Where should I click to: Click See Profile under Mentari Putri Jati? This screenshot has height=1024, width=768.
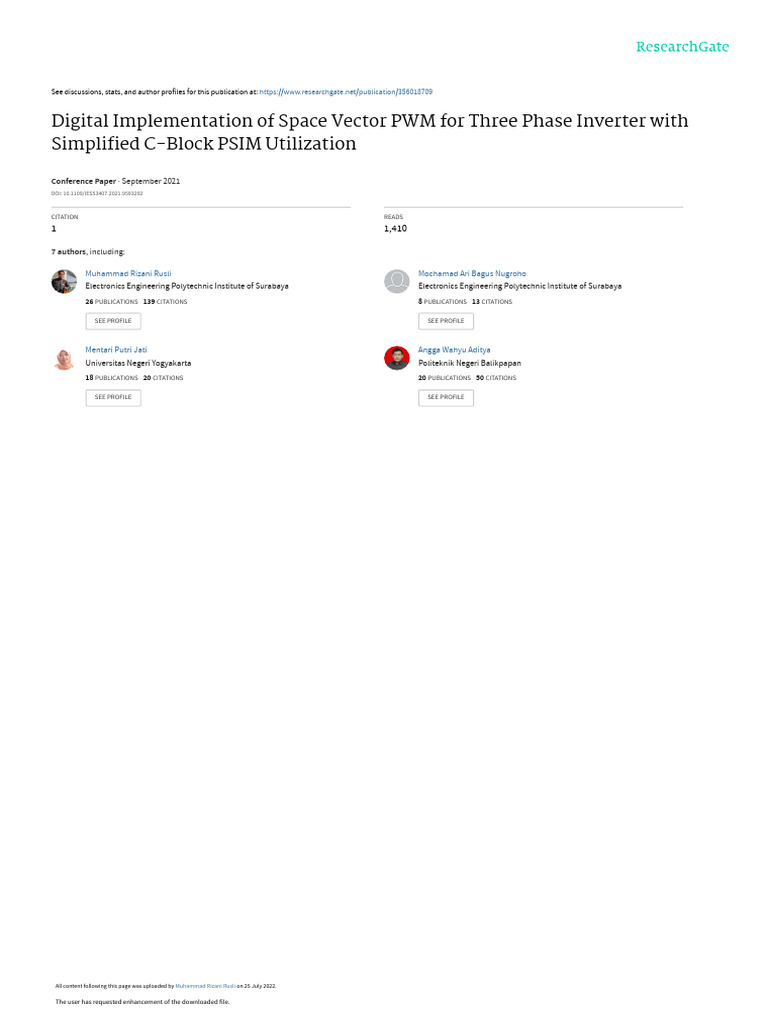tap(113, 397)
